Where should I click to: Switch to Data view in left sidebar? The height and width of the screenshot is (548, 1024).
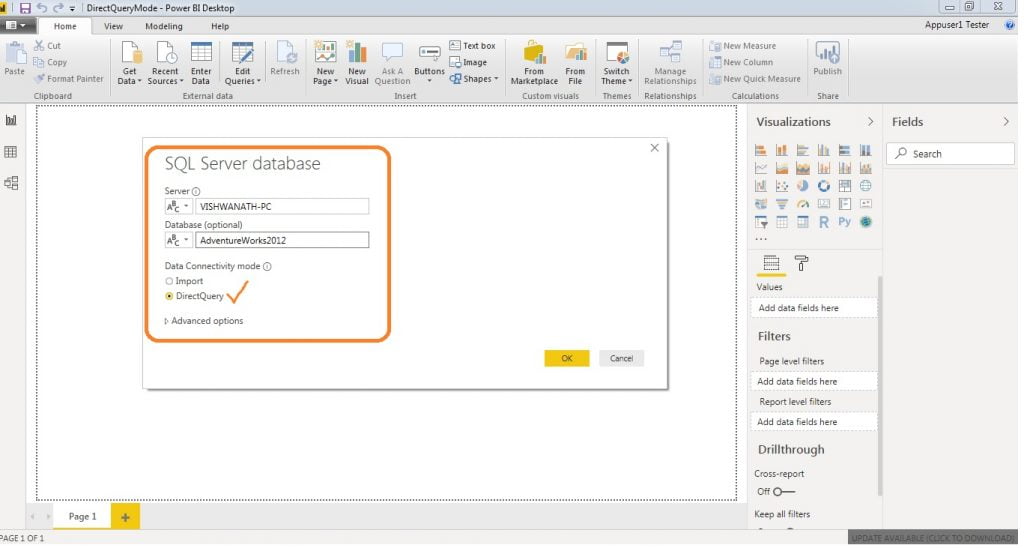click(10, 152)
